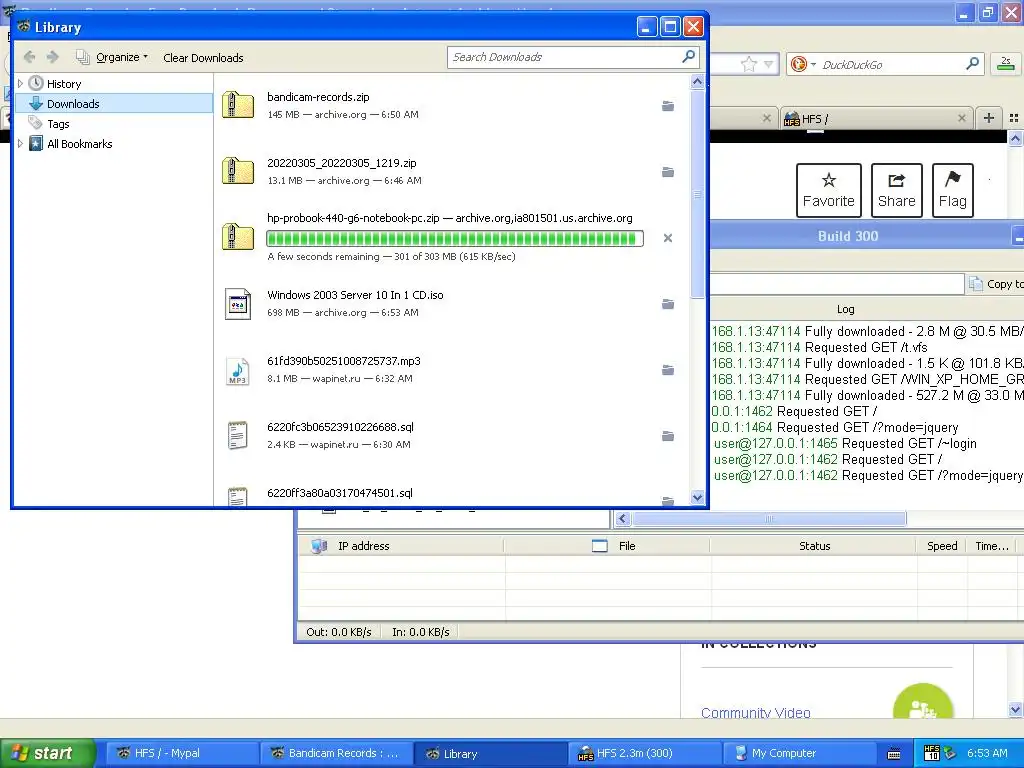Click Copy to clipboard in HFS

(995, 284)
